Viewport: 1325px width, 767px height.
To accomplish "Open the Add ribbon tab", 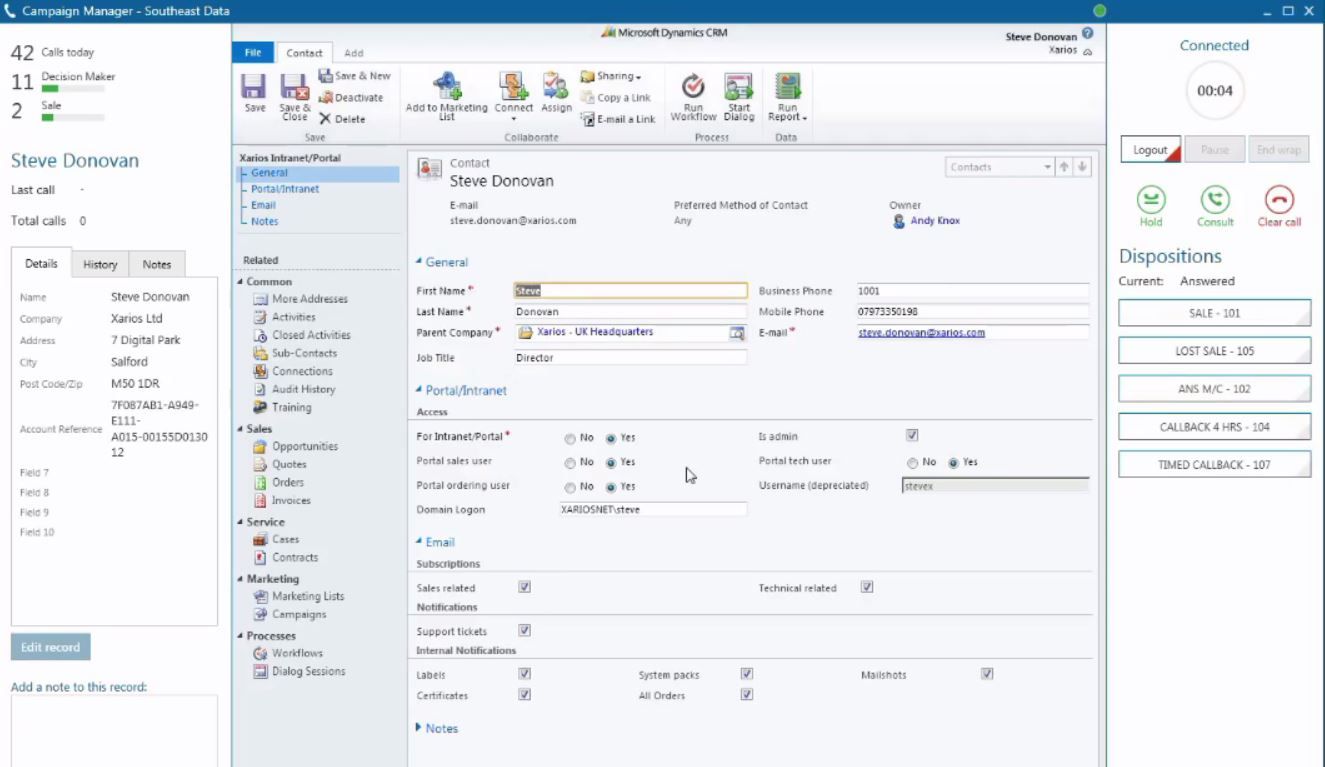I will click(x=354, y=52).
